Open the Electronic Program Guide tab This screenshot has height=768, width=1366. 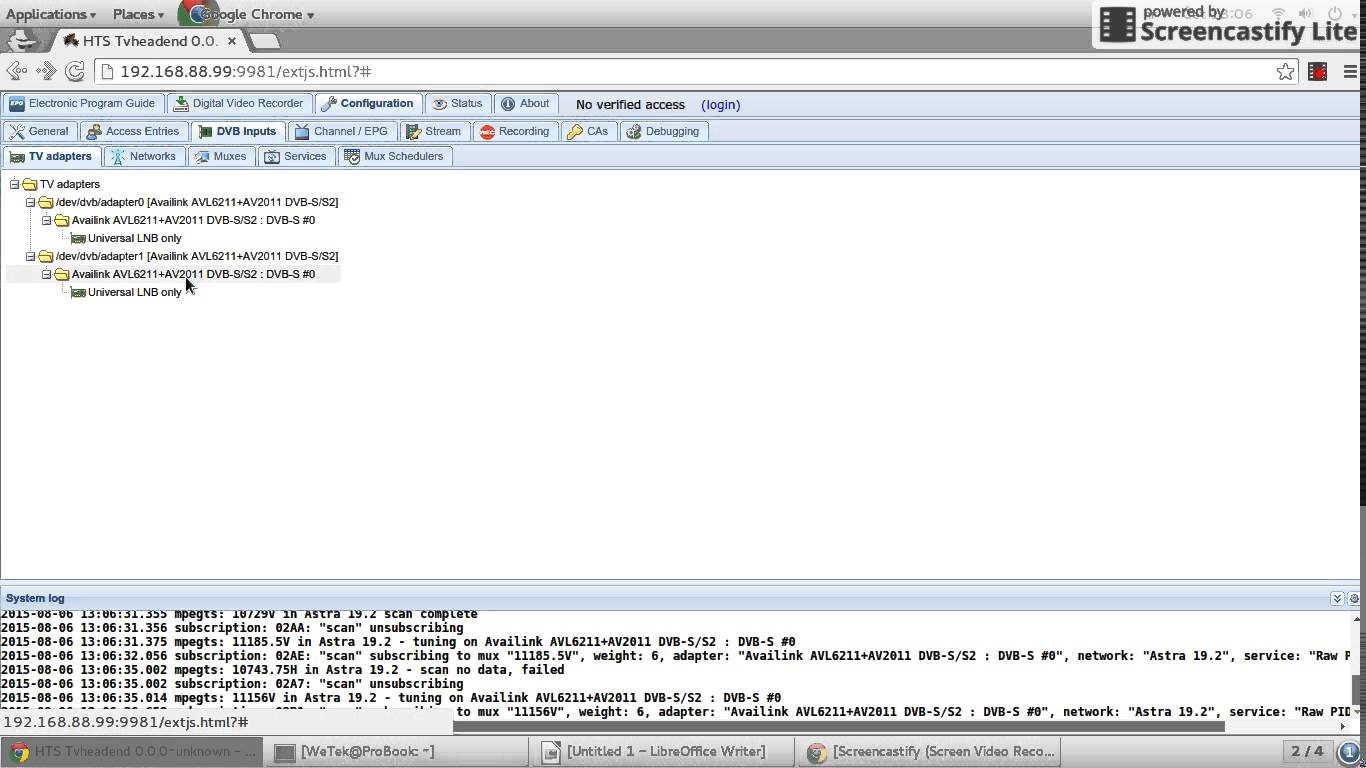[x=82, y=103]
